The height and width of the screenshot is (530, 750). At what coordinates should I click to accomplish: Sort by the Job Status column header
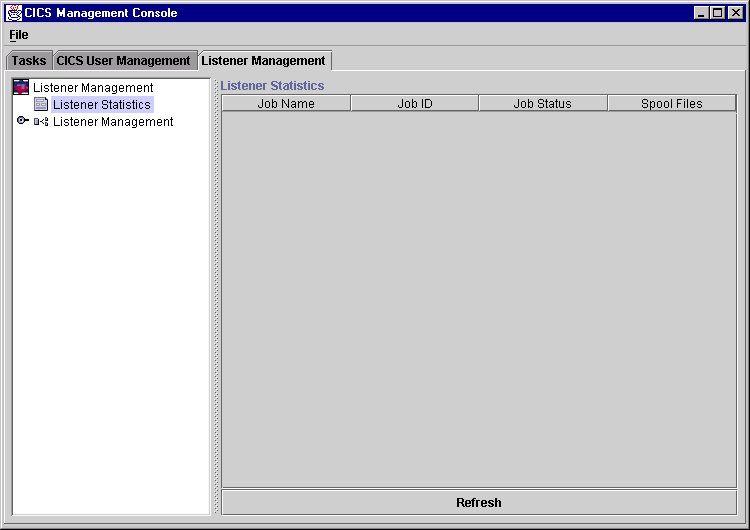[x=543, y=103]
